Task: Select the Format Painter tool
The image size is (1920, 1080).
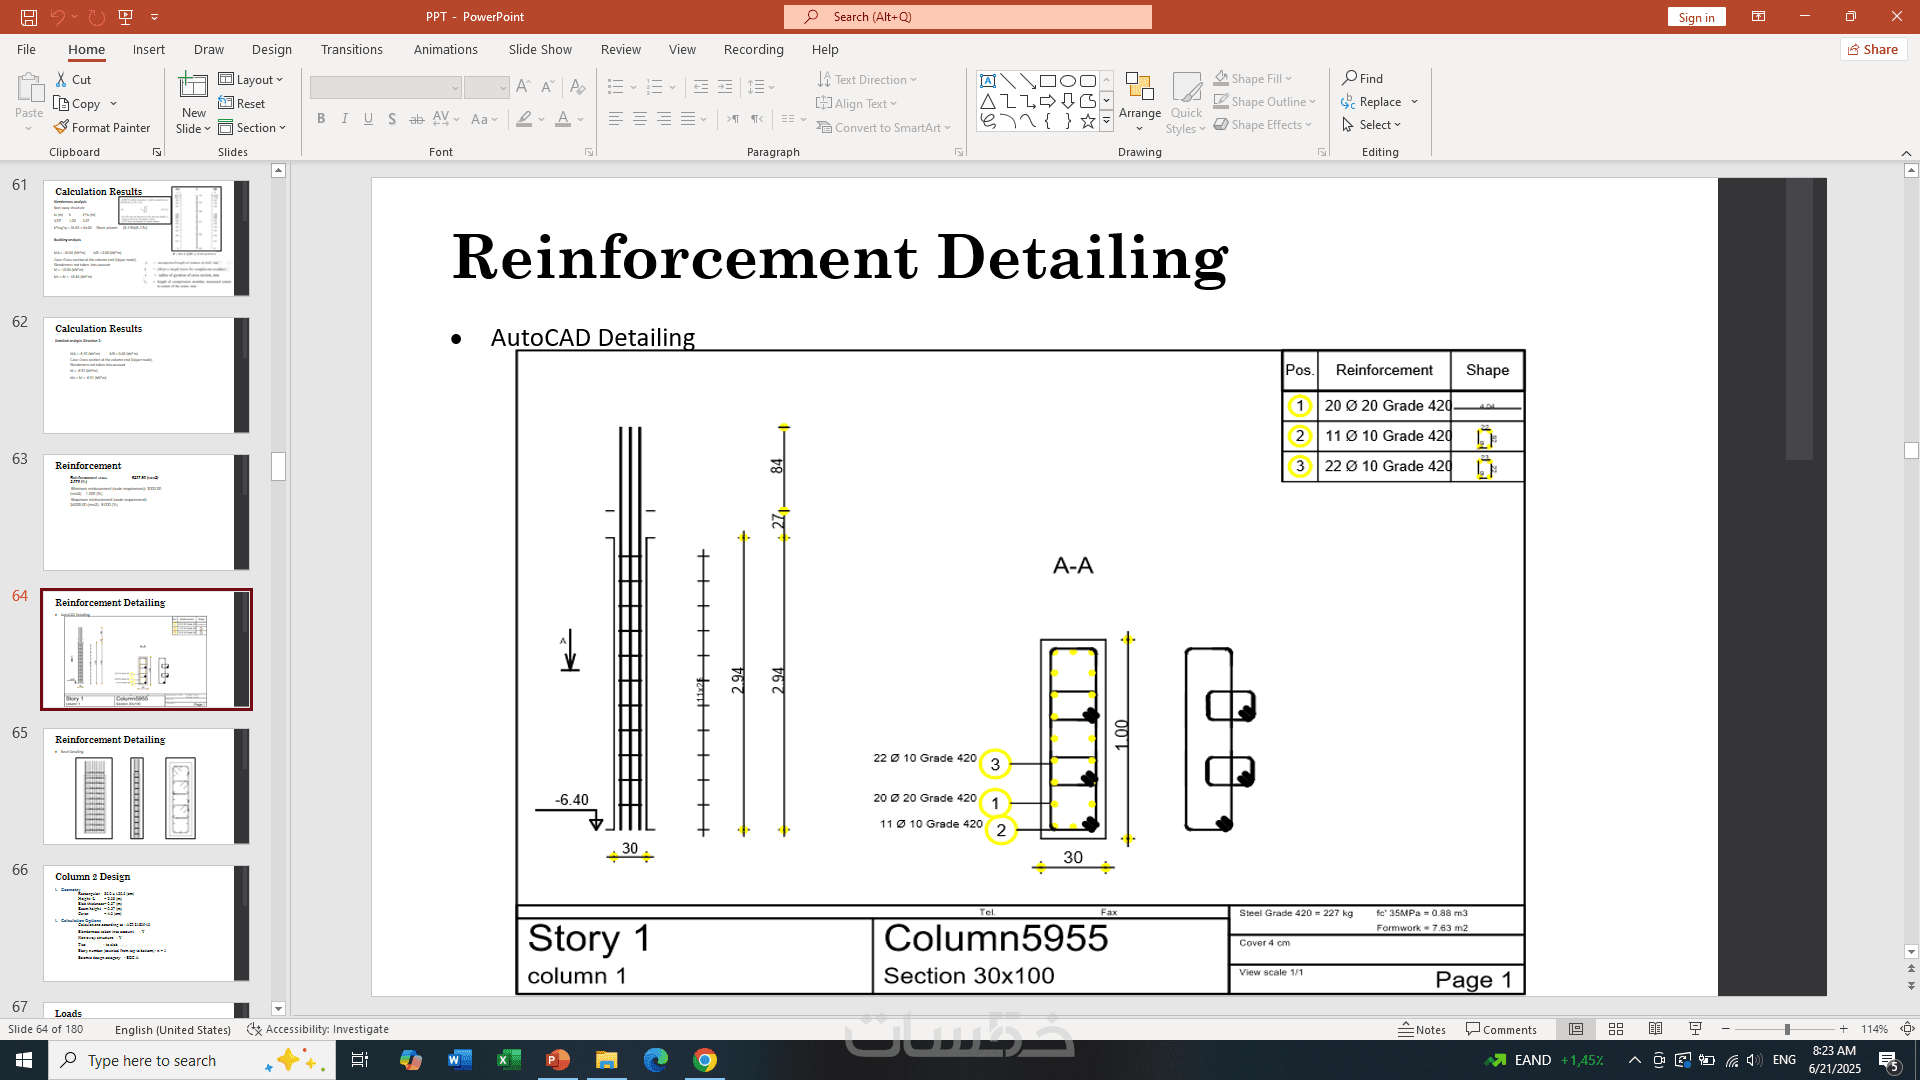Action: (101, 128)
